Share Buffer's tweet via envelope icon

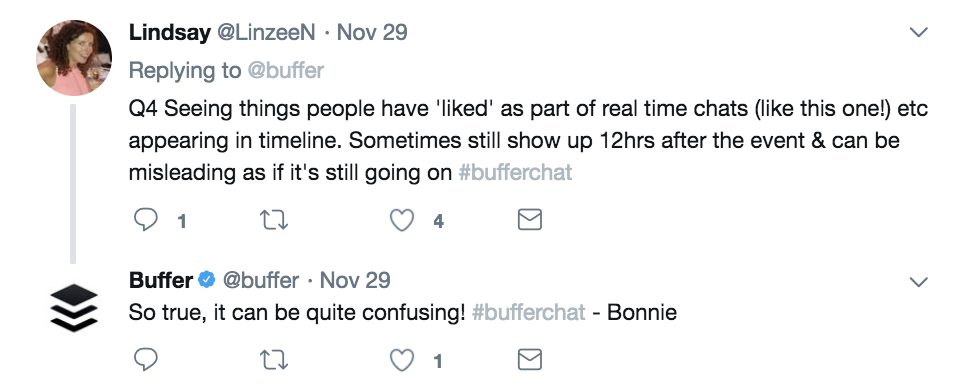[530, 360]
